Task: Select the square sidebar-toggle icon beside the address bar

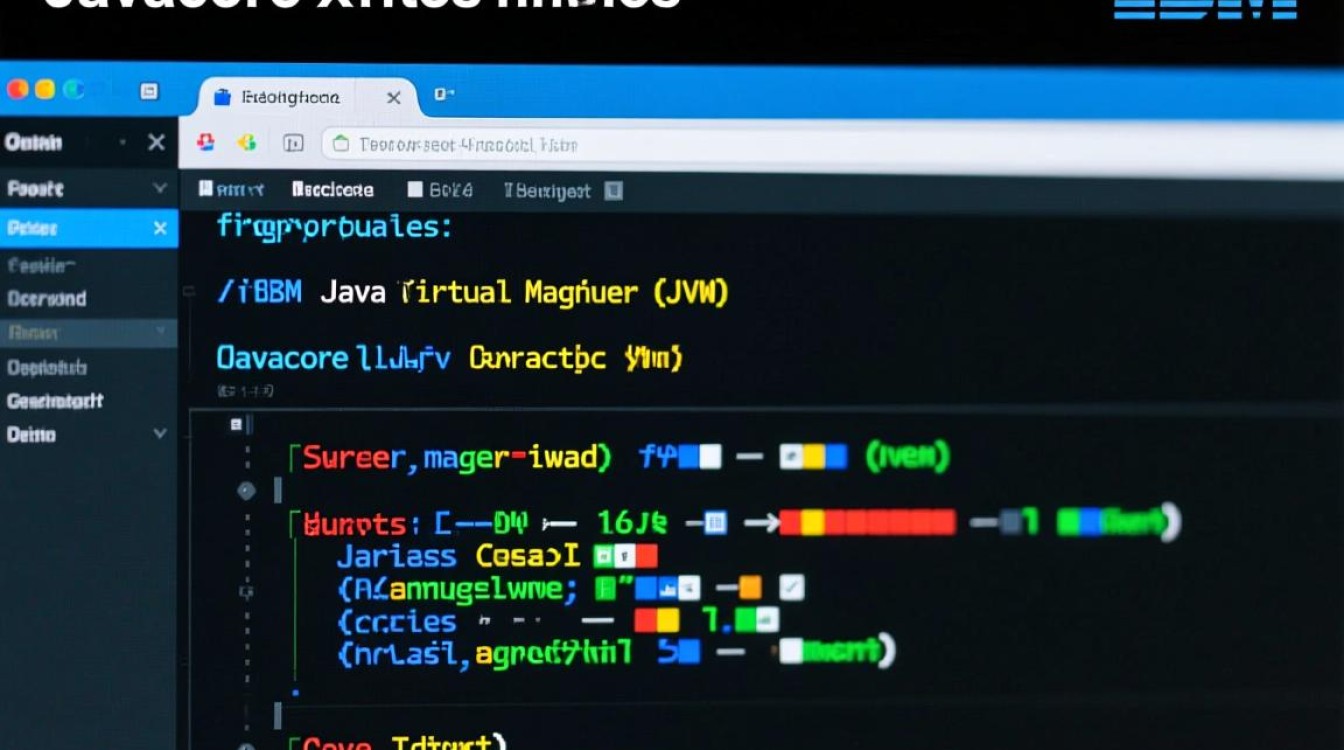Action: tap(292, 143)
